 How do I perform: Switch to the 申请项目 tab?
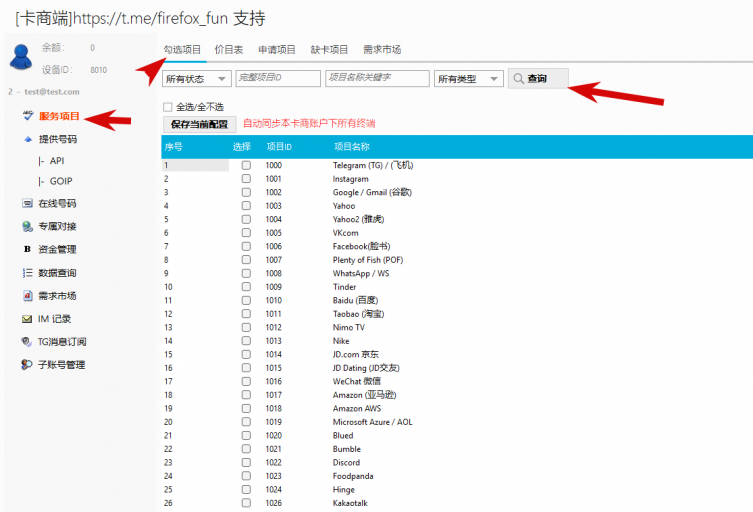pos(277,49)
